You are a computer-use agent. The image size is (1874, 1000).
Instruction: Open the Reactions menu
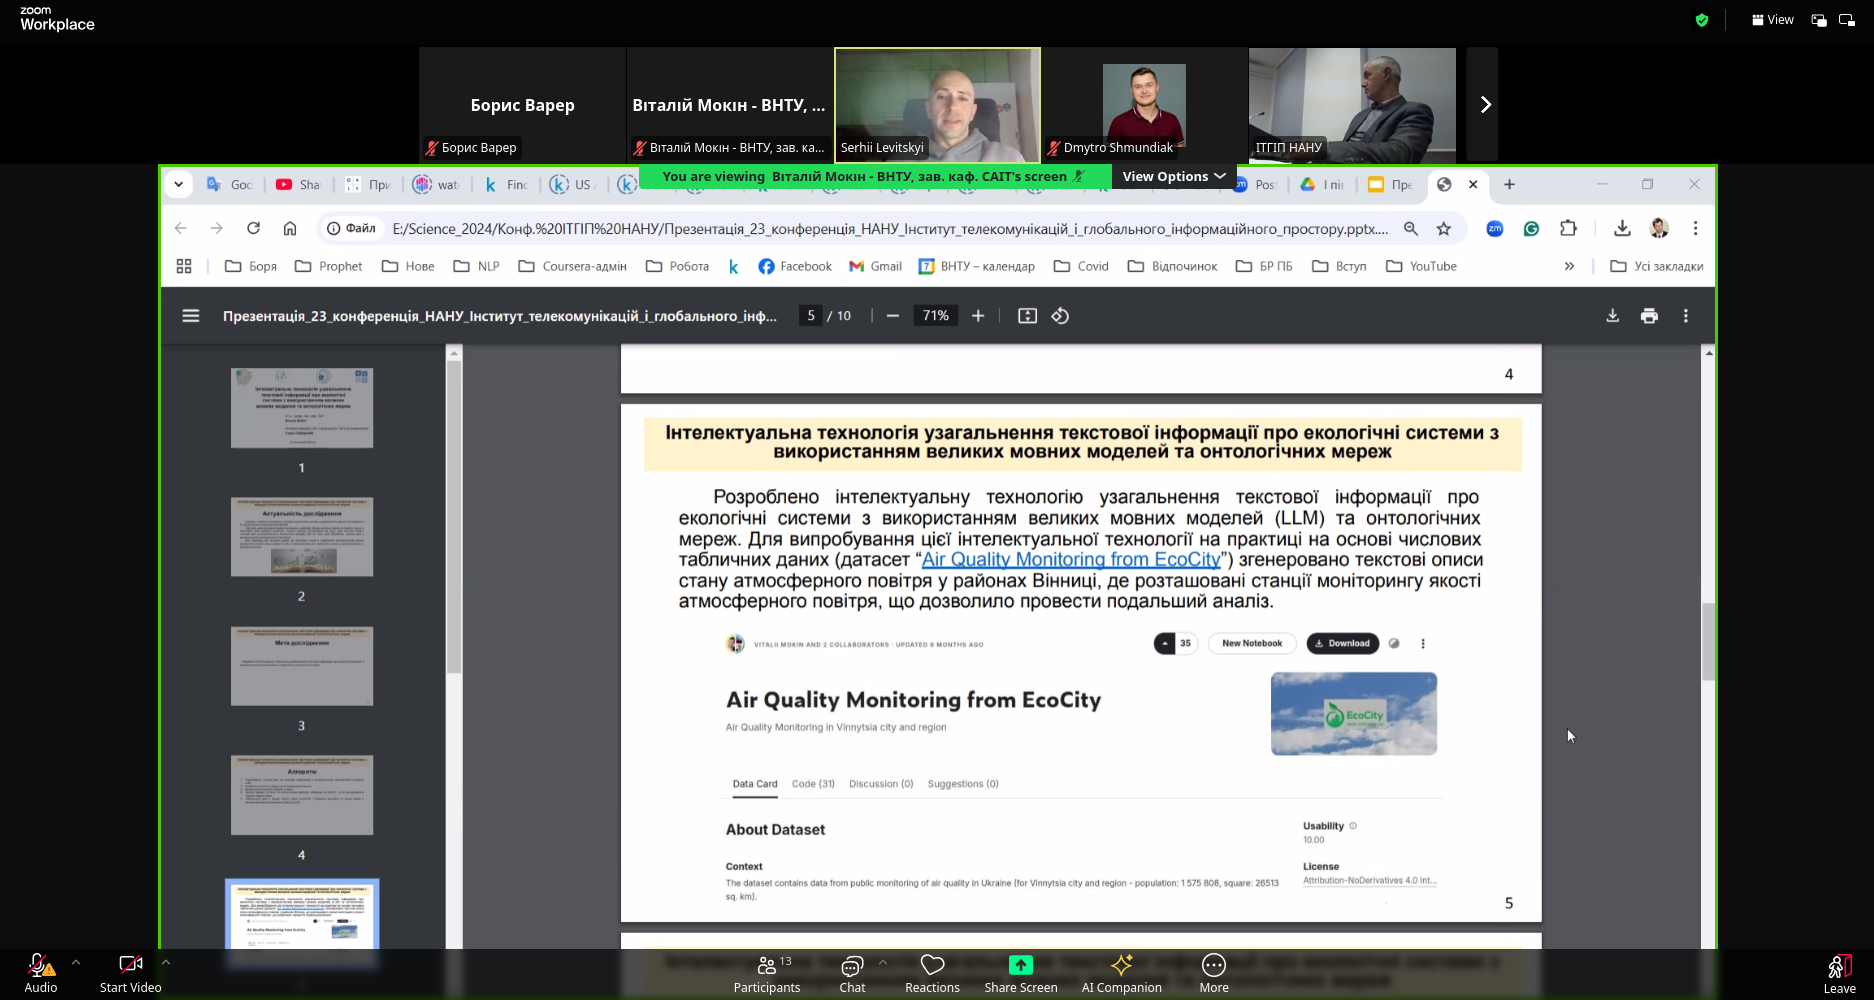[932, 974]
